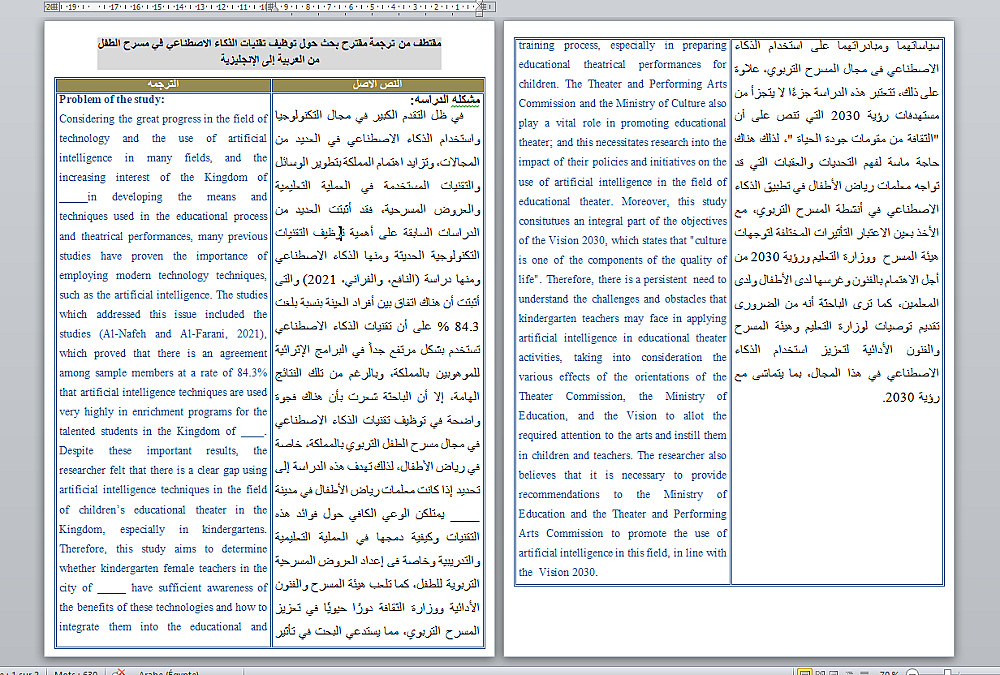Click the '84.3%' figure in the English text
The height and width of the screenshot is (675, 1000).
tap(252, 373)
